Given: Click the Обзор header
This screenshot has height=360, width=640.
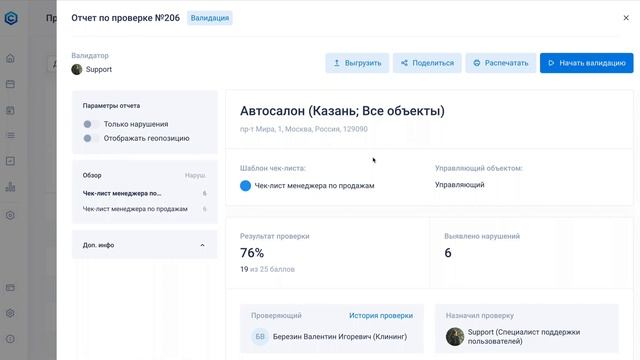Looking at the screenshot, I should [x=92, y=175].
